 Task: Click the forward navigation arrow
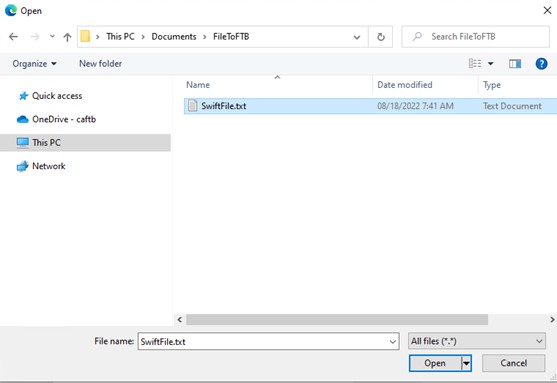coord(35,37)
